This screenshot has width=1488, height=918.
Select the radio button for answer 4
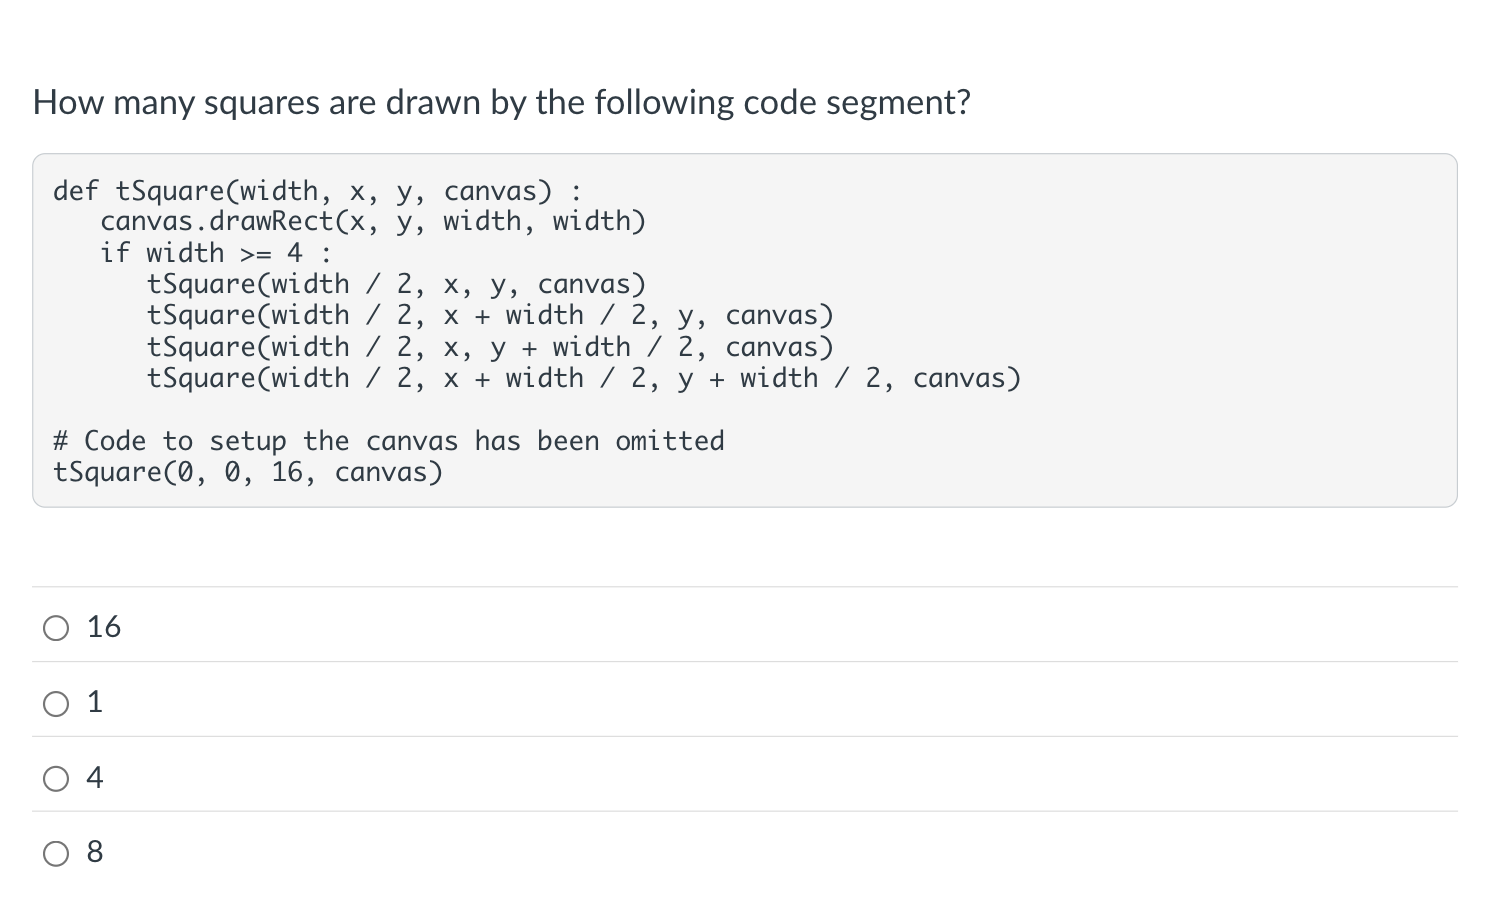click(57, 778)
